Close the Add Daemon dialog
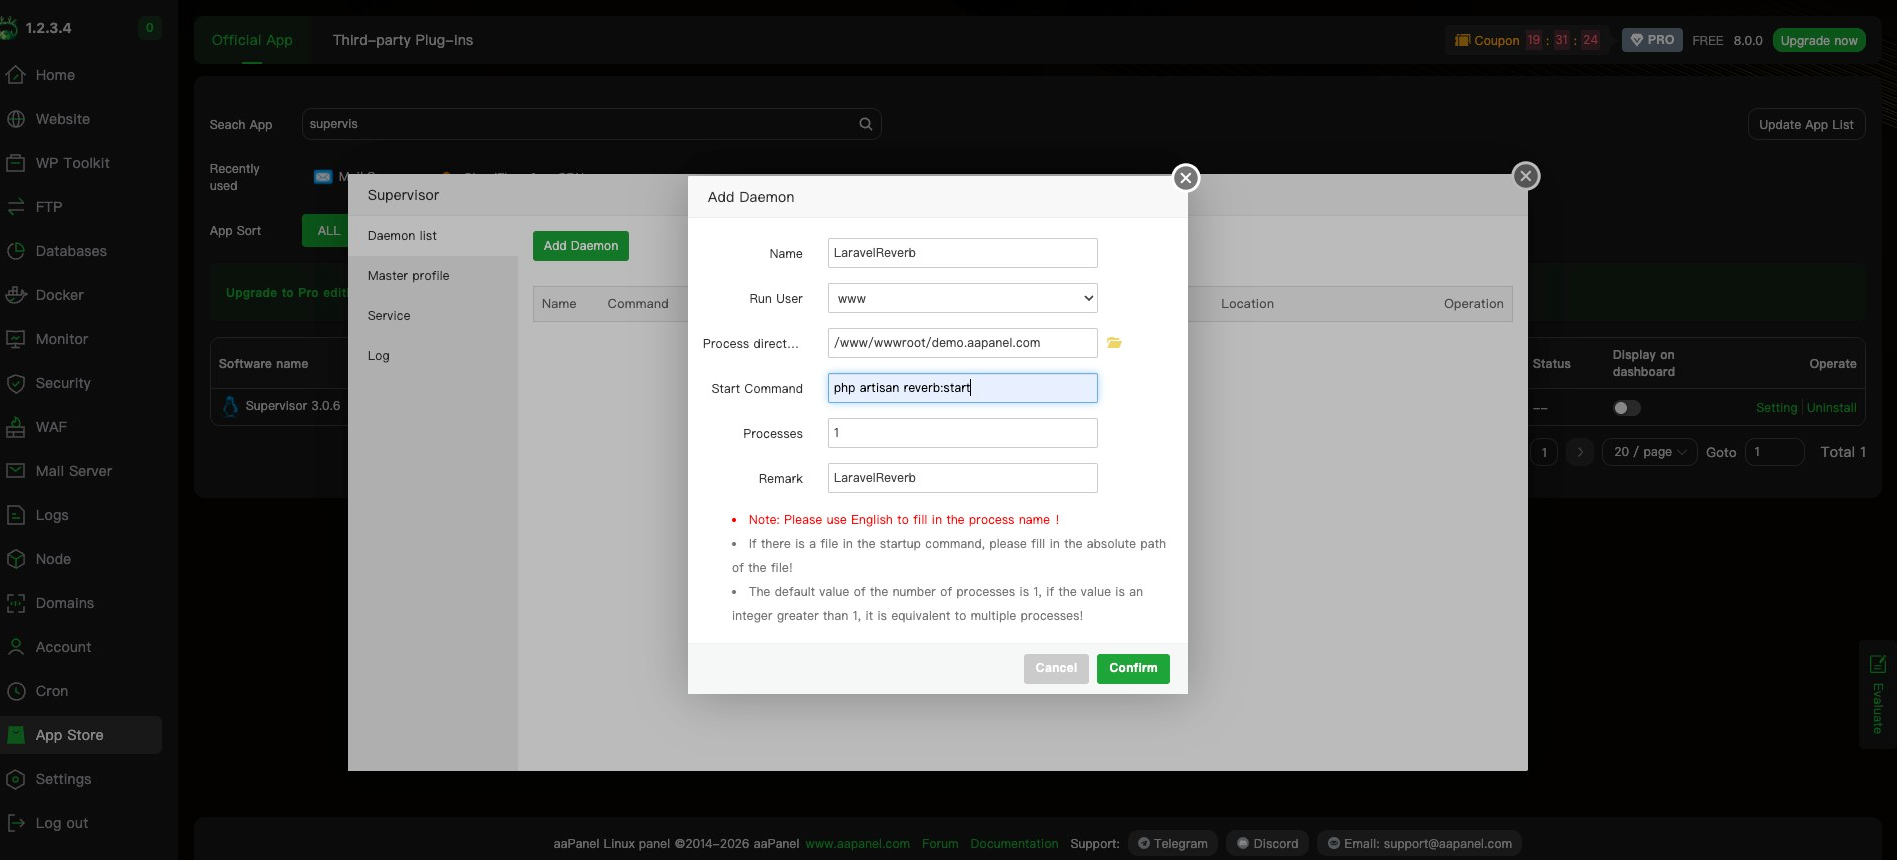The width and height of the screenshot is (1897, 860). [x=1186, y=178]
